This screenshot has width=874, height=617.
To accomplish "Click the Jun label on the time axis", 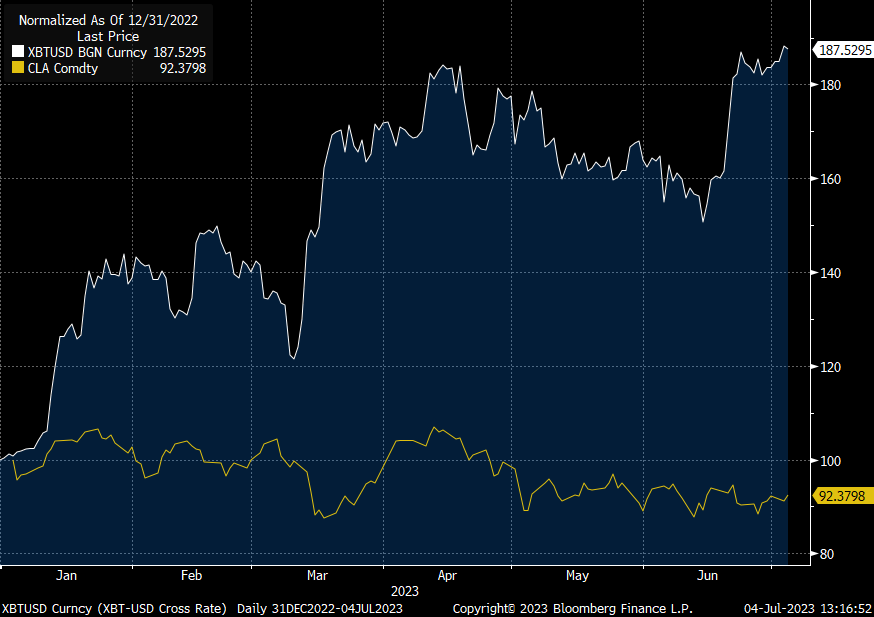I will (x=707, y=576).
